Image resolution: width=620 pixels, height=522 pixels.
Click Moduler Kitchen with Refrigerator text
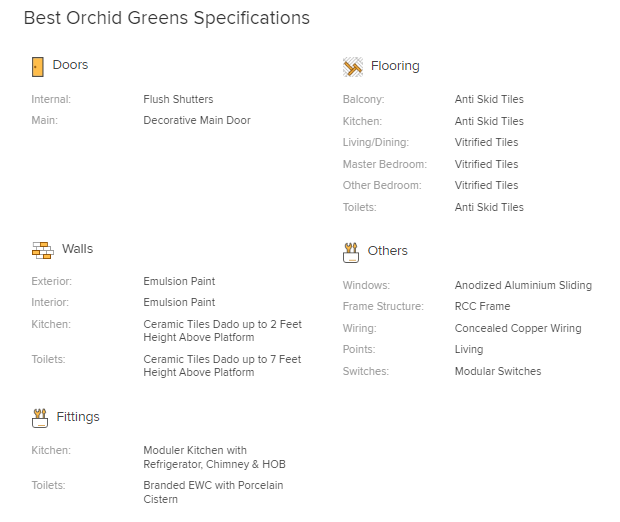coord(214,457)
